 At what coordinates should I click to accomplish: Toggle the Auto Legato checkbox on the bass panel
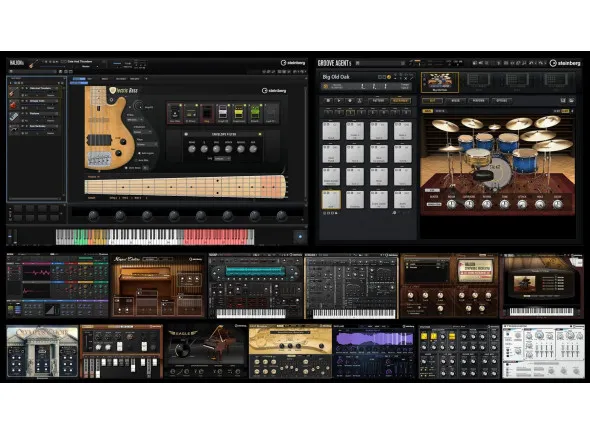[x=139, y=153]
